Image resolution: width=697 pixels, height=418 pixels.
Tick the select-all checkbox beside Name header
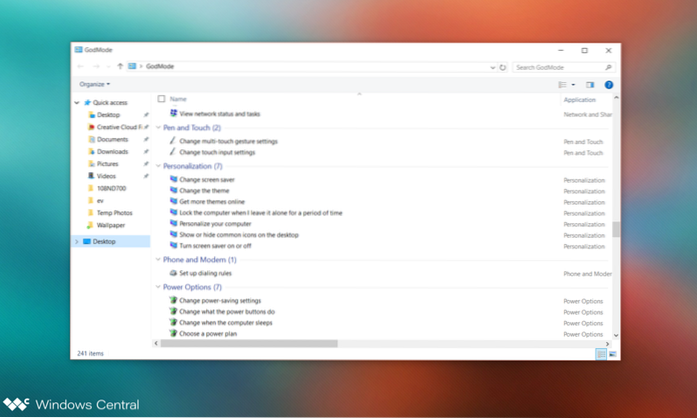coord(161,100)
